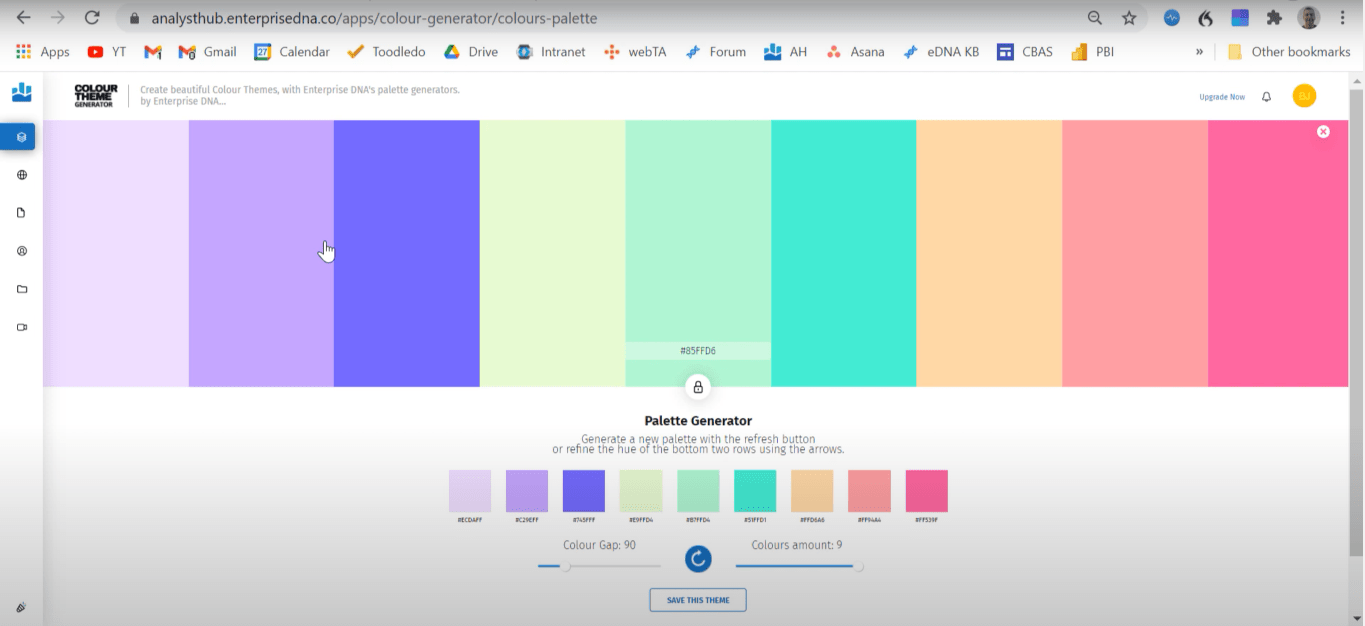Click the blue circular extension icon
This screenshot has height=626, width=1365.
point(1172,18)
